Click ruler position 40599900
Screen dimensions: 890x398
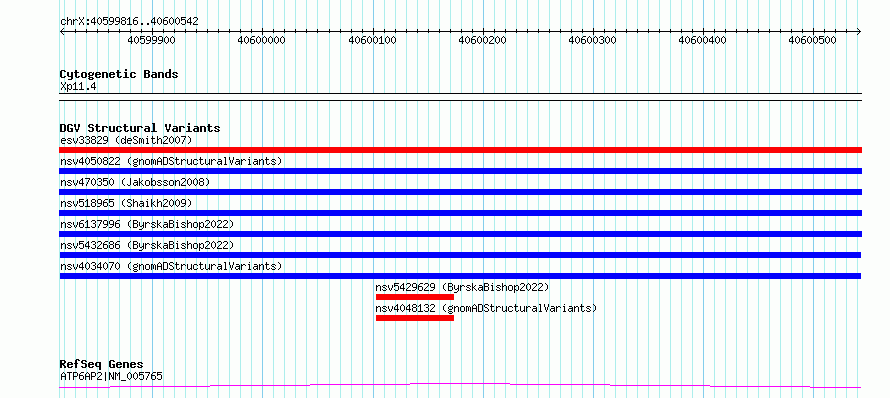pyautogui.click(x=152, y=40)
